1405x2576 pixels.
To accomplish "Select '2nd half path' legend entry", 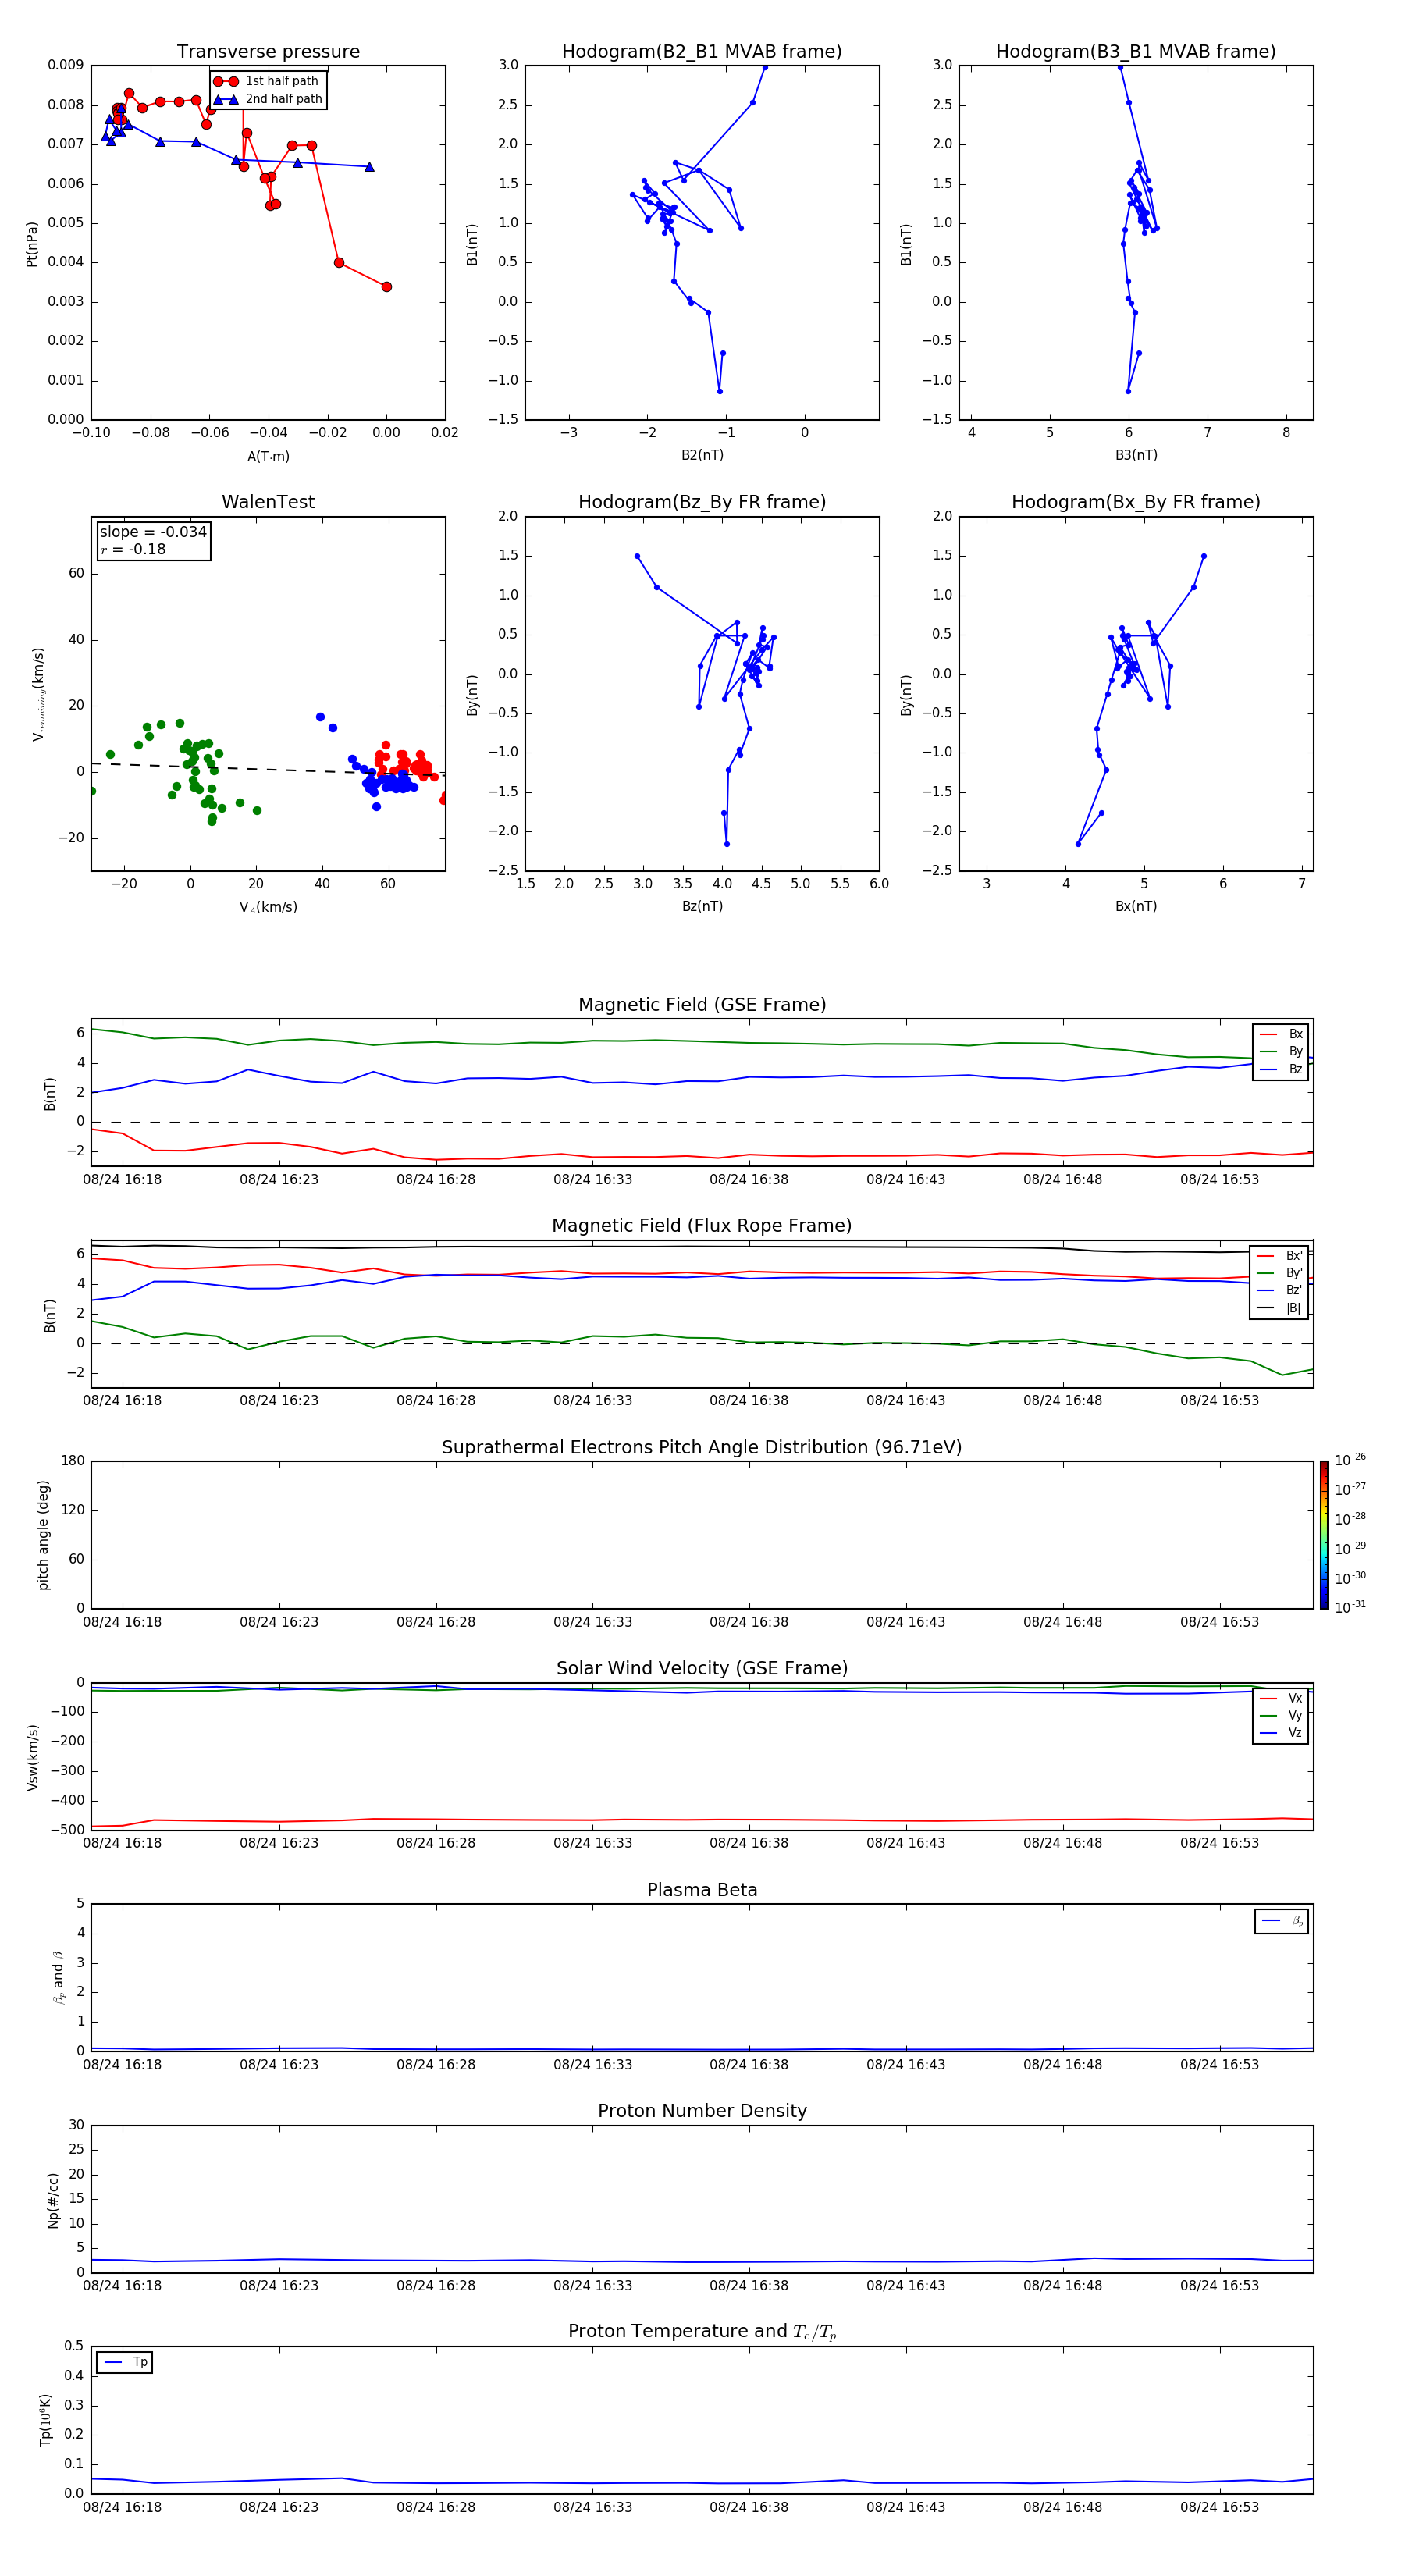I will pyautogui.click(x=268, y=99).
